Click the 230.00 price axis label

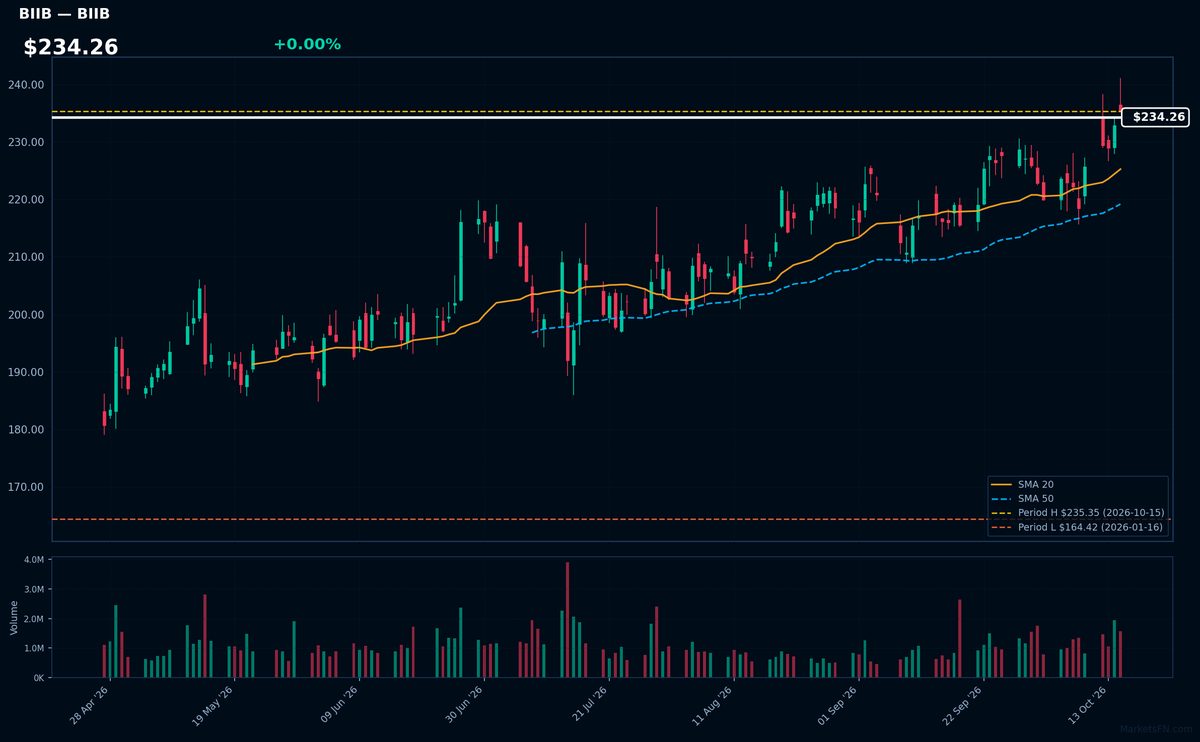pyautogui.click(x=26, y=143)
